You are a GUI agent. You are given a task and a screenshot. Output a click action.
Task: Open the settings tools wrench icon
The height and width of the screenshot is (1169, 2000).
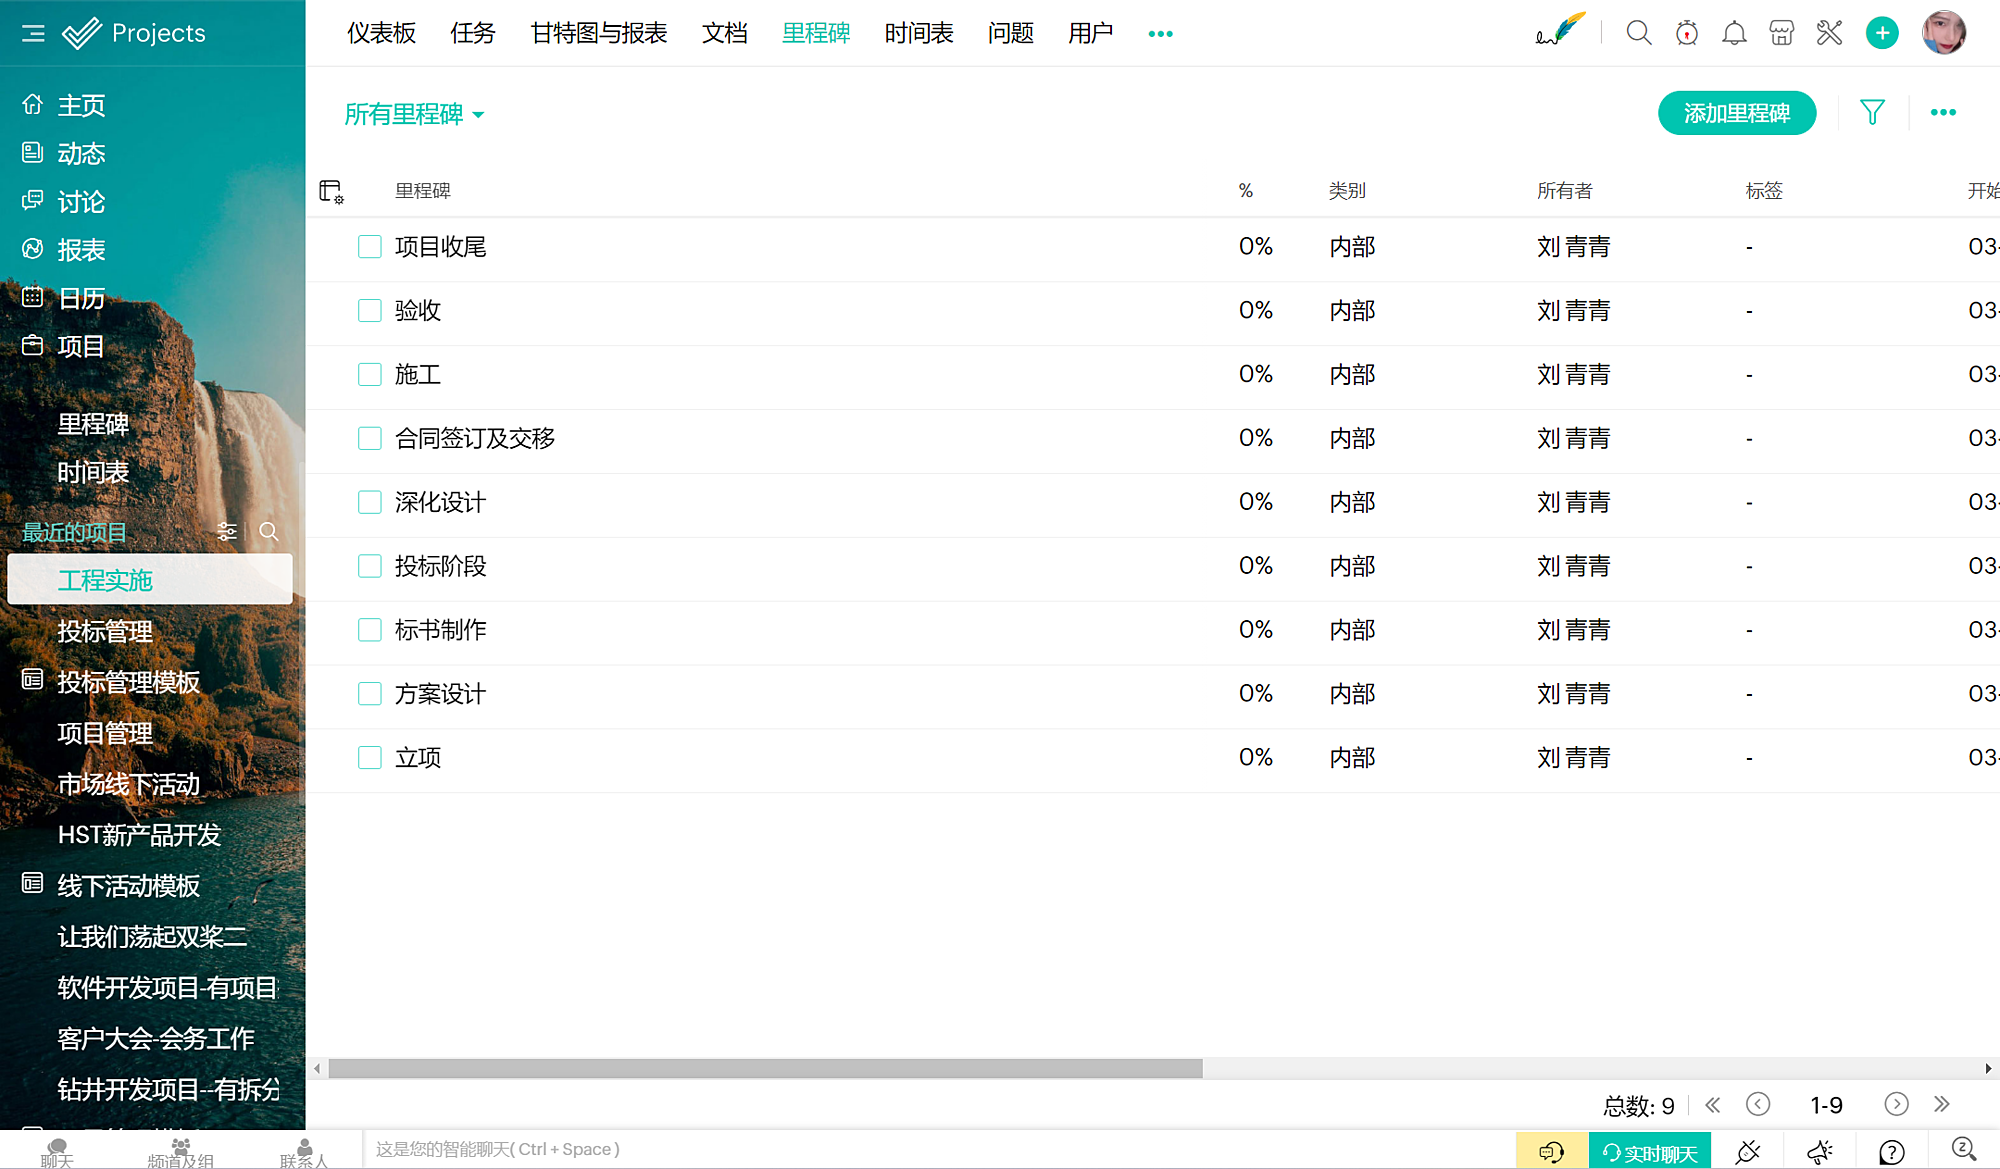[1829, 33]
